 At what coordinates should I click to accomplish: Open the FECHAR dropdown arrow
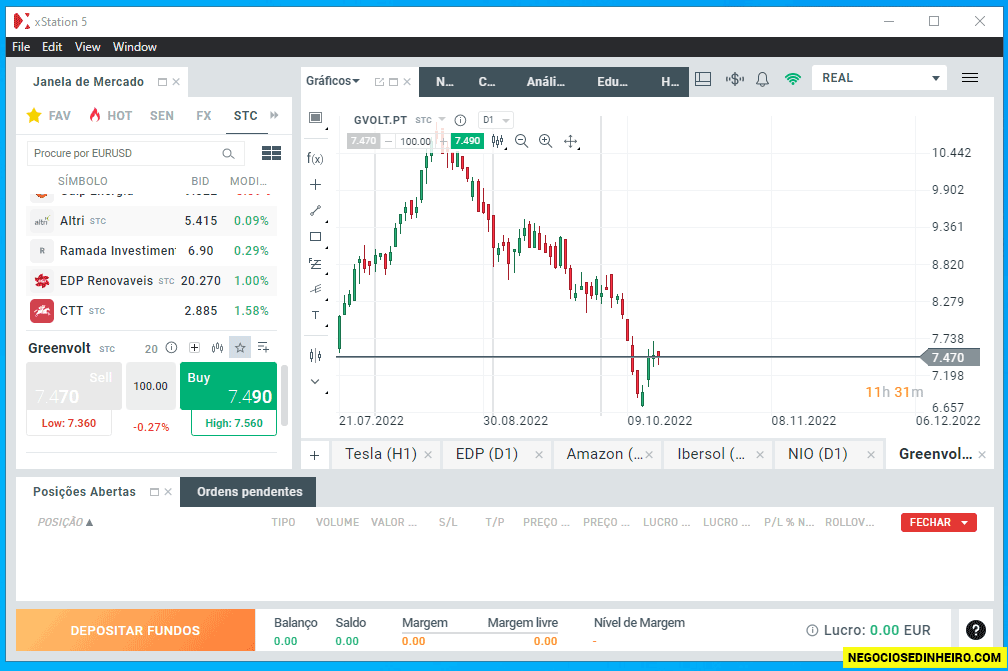[x=964, y=523]
